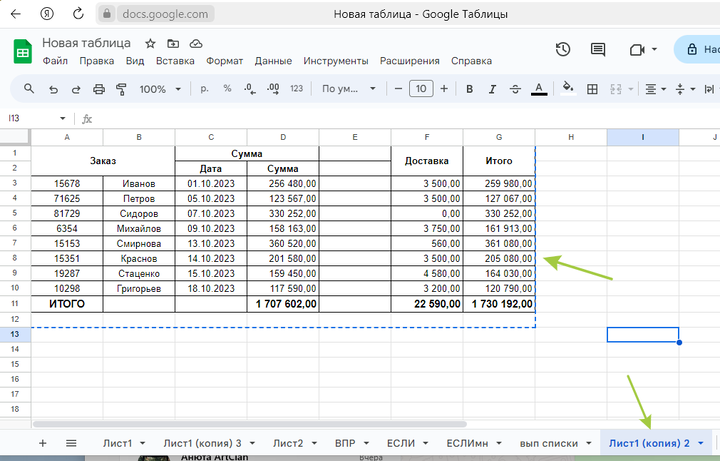Viewport: 720px width, 461px height.
Task: Click the horizontal scrollbar of the sheet
Action: click(x=250, y=424)
